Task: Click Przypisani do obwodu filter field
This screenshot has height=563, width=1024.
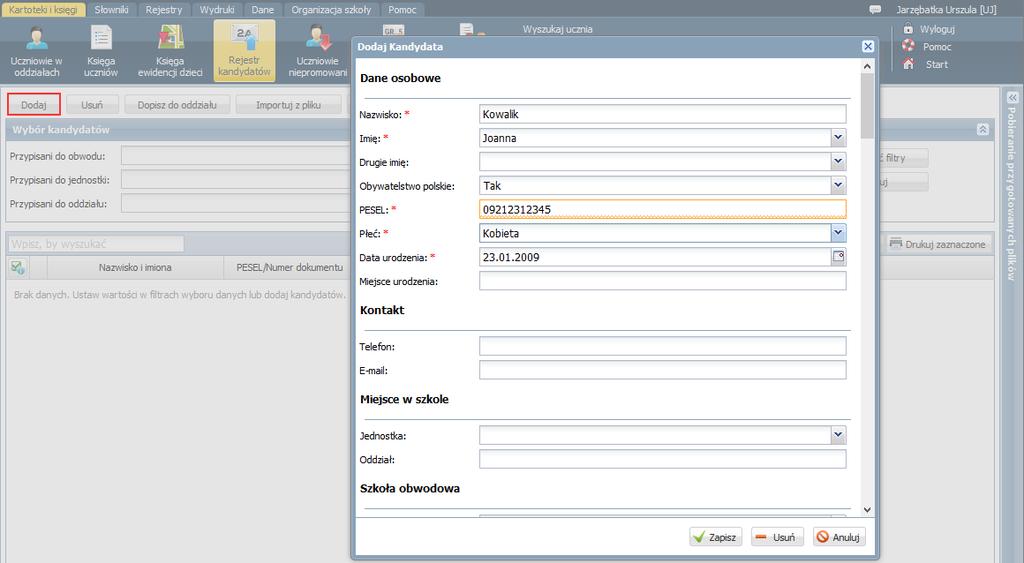Action: 235,156
